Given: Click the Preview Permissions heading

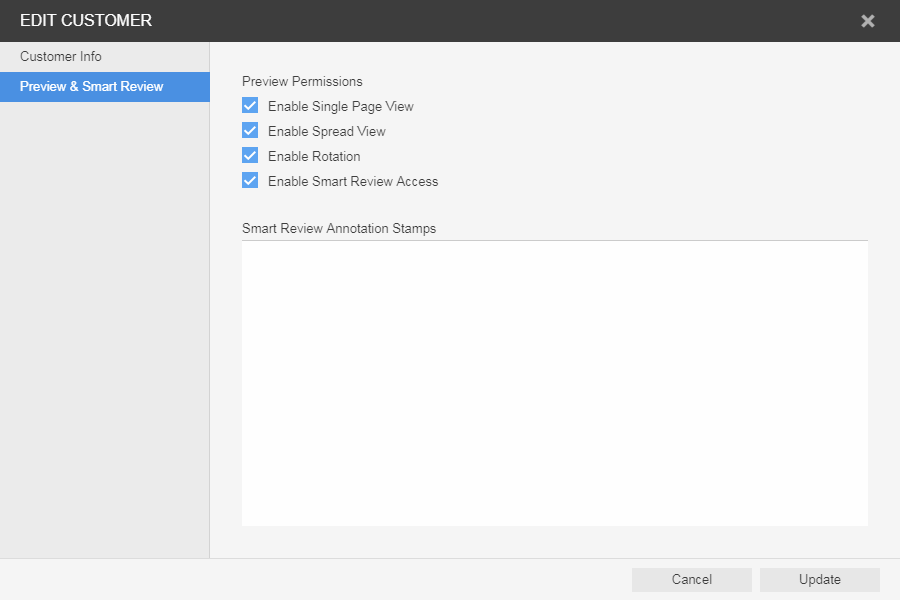Looking at the screenshot, I should coord(302,81).
